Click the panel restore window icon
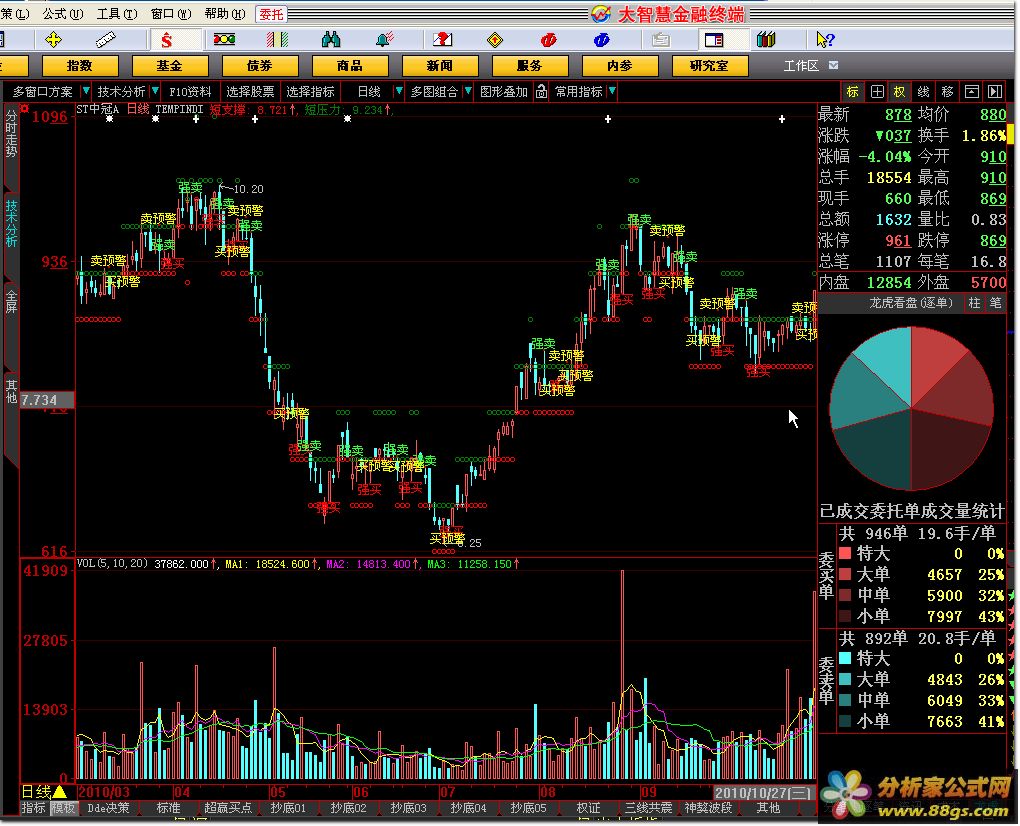This screenshot has height=826, width=1020. [x=971, y=92]
